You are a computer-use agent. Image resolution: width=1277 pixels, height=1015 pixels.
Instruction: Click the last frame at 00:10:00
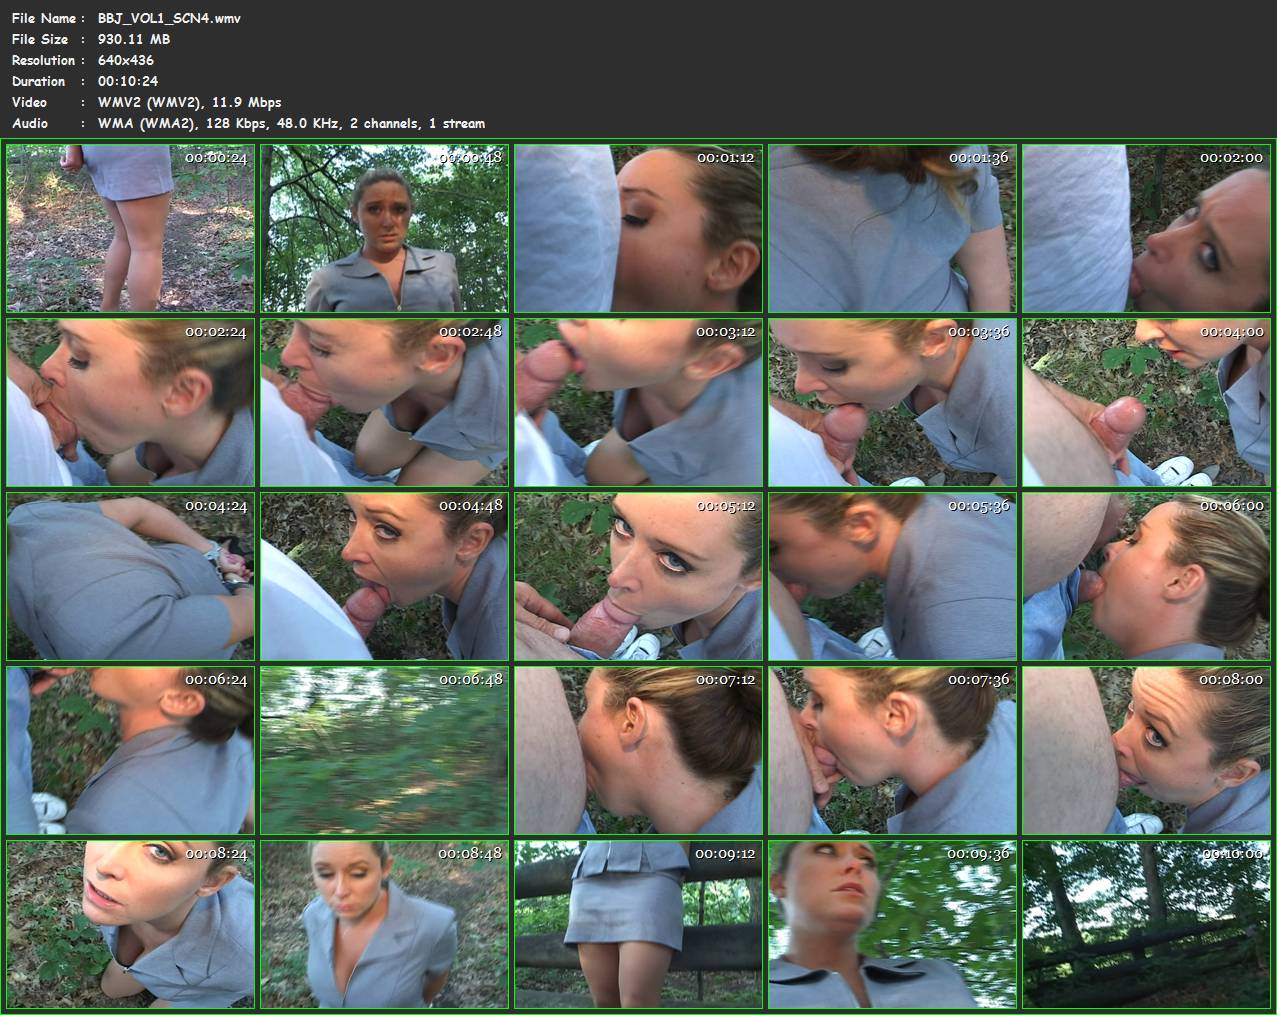coord(1146,924)
